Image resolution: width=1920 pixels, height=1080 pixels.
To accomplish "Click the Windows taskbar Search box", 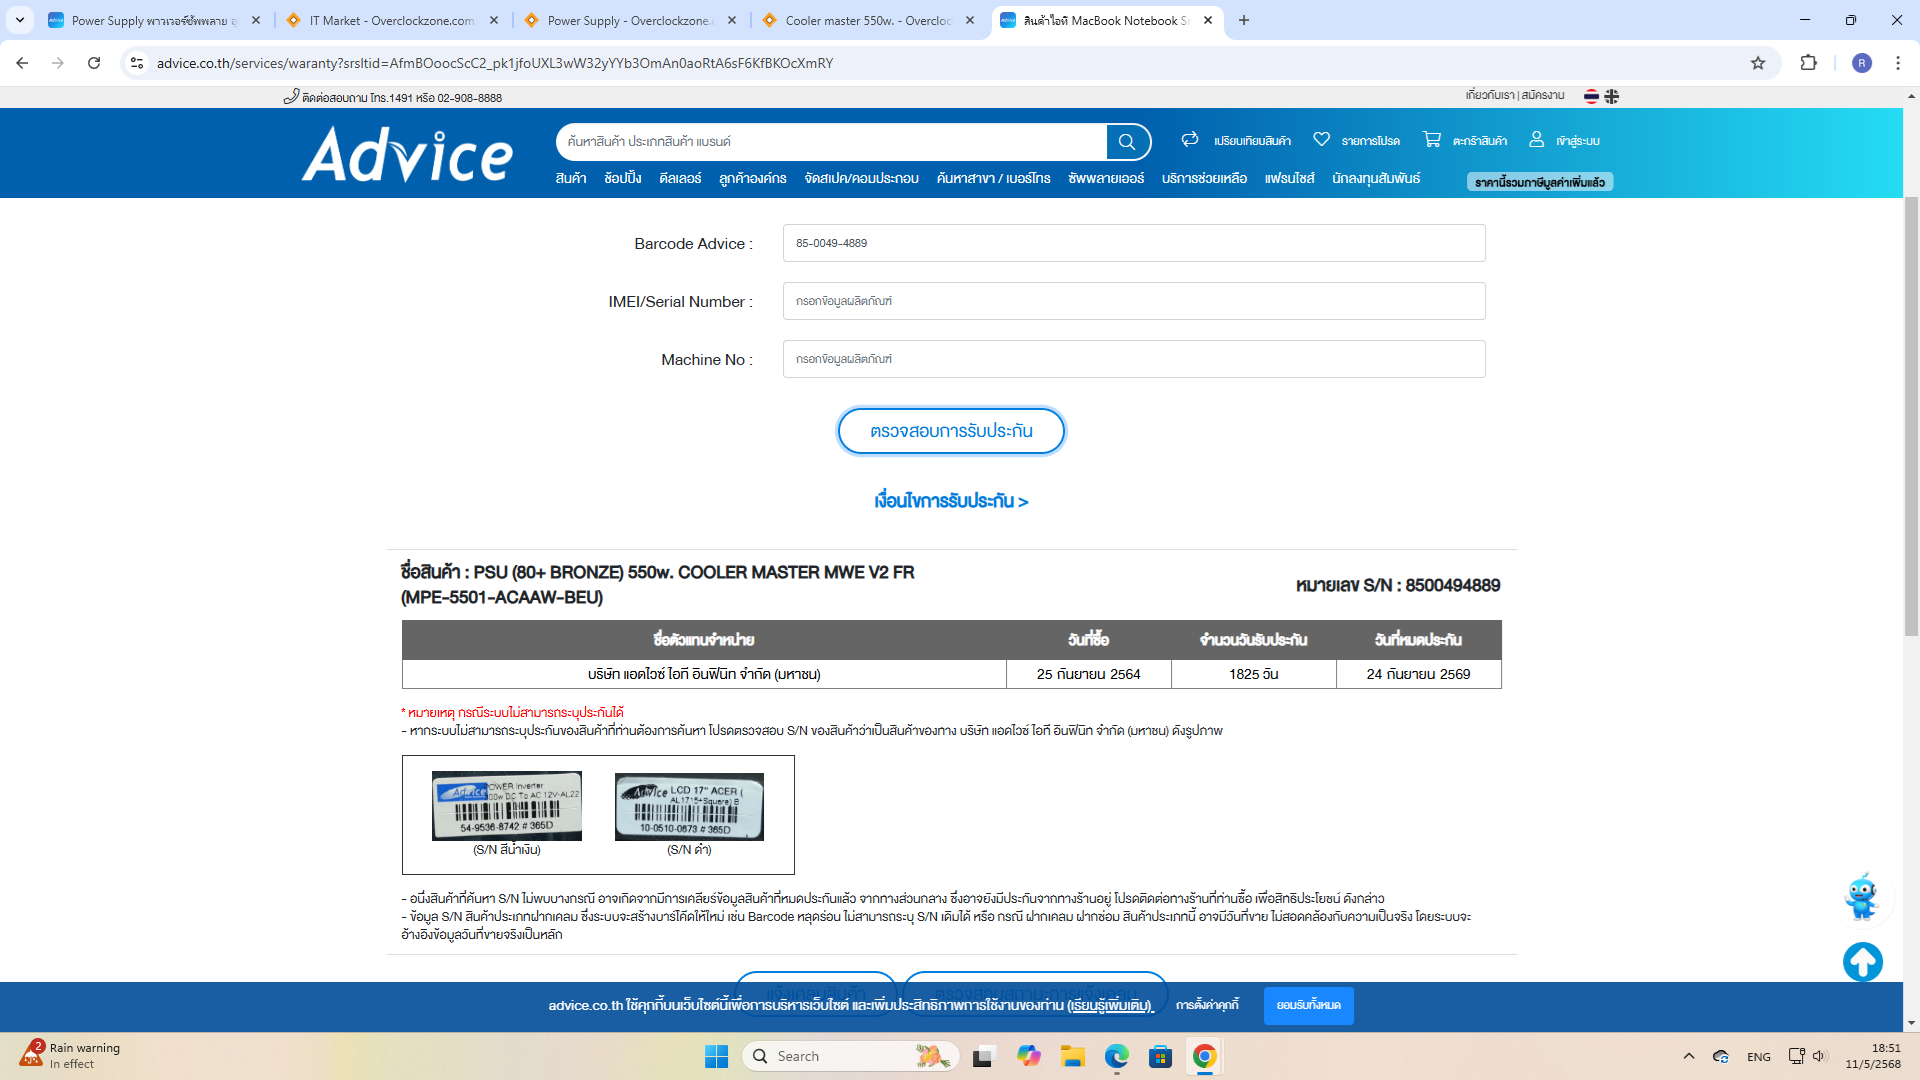I will click(851, 1056).
